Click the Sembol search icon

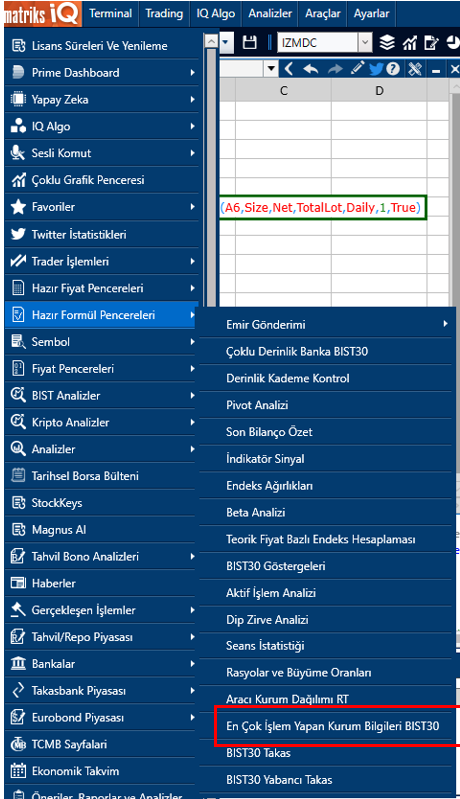click(18, 342)
